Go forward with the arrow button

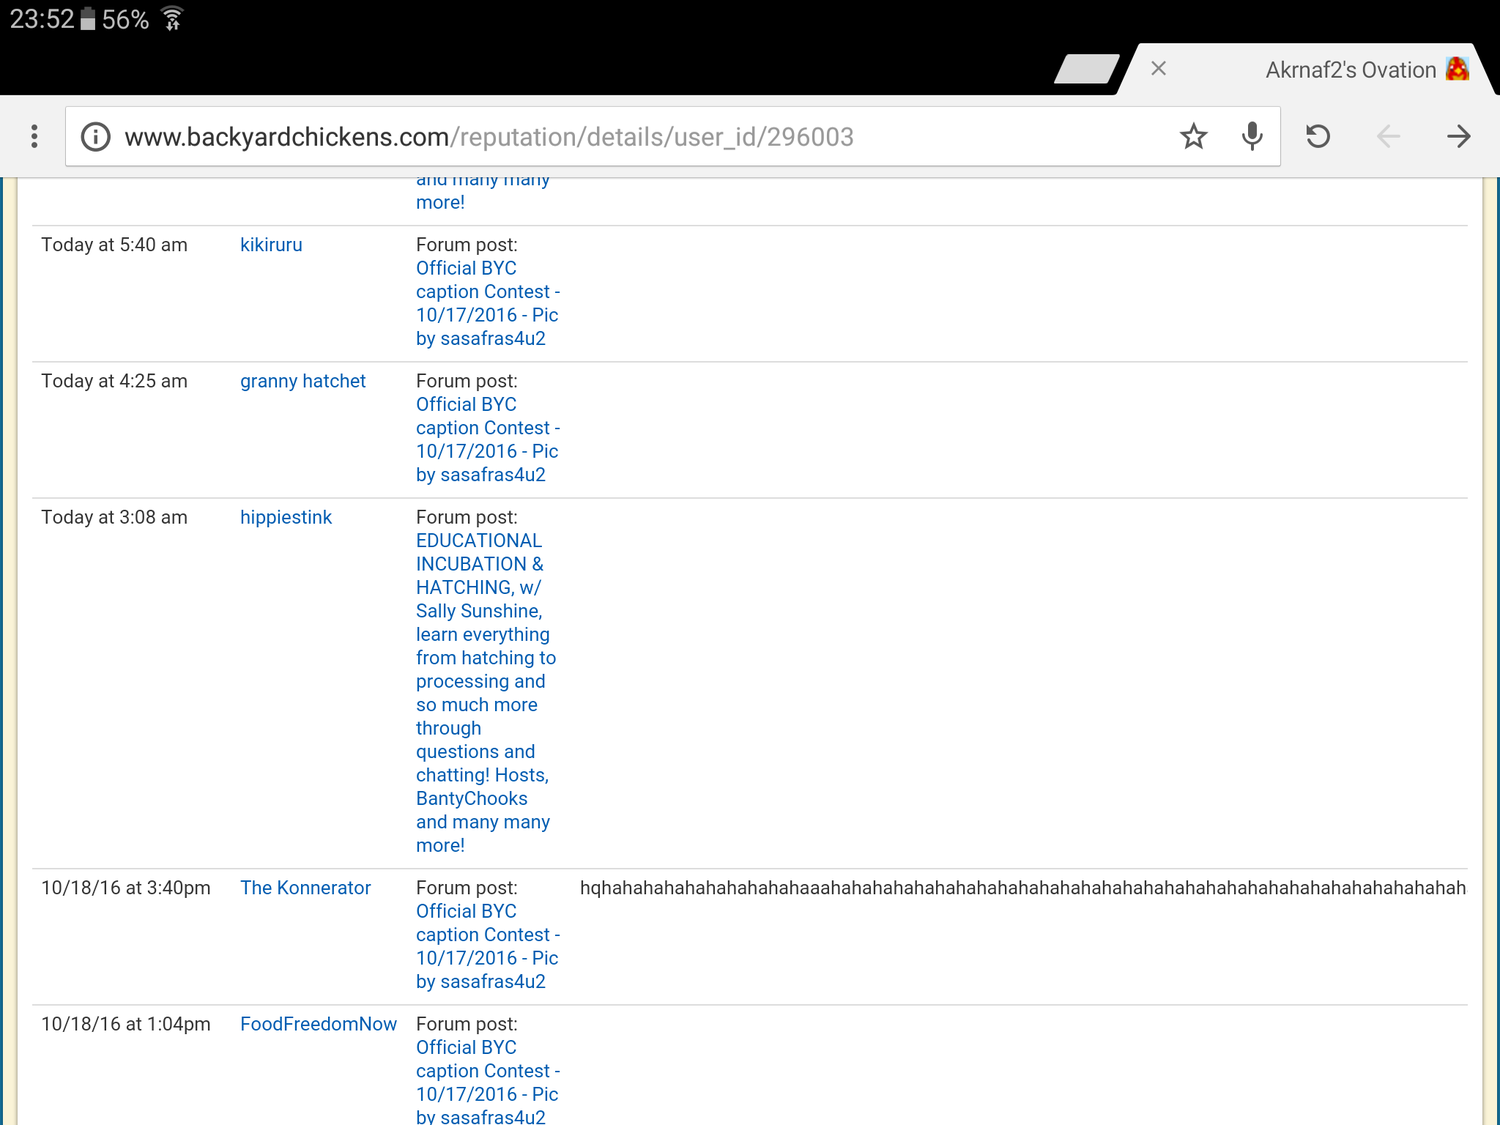(1458, 137)
